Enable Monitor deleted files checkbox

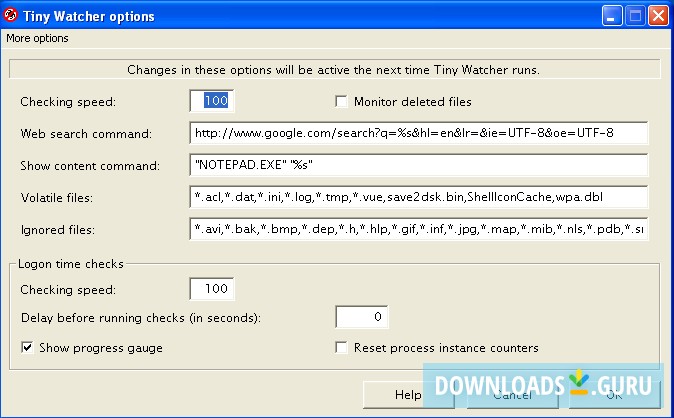tap(341, 101)
